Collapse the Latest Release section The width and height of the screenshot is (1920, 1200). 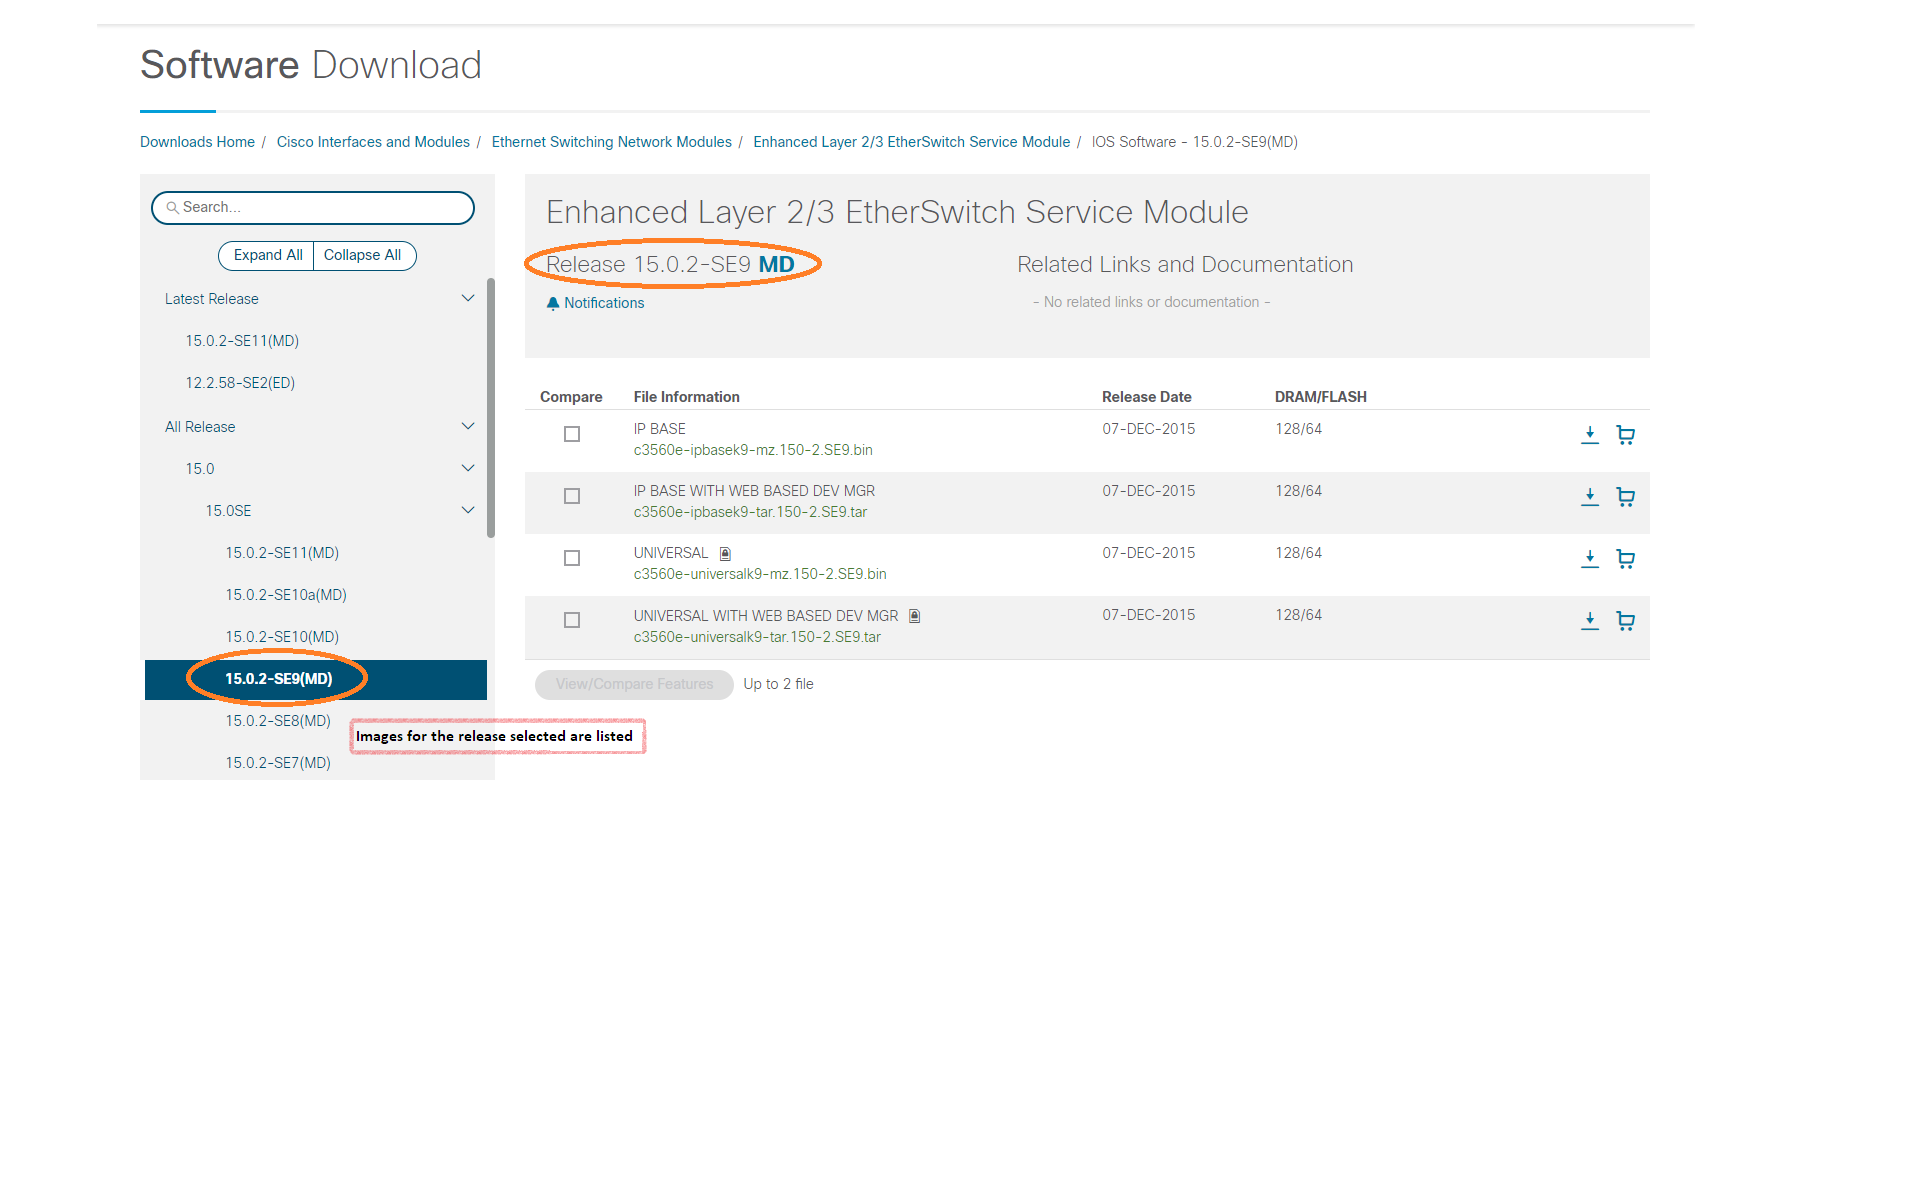[x=467, y=298]
